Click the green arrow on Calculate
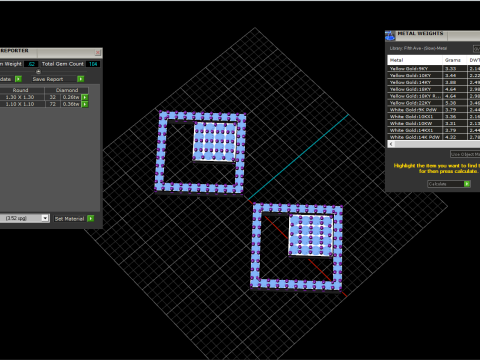480x360 pixels. (x=467, y=184)
